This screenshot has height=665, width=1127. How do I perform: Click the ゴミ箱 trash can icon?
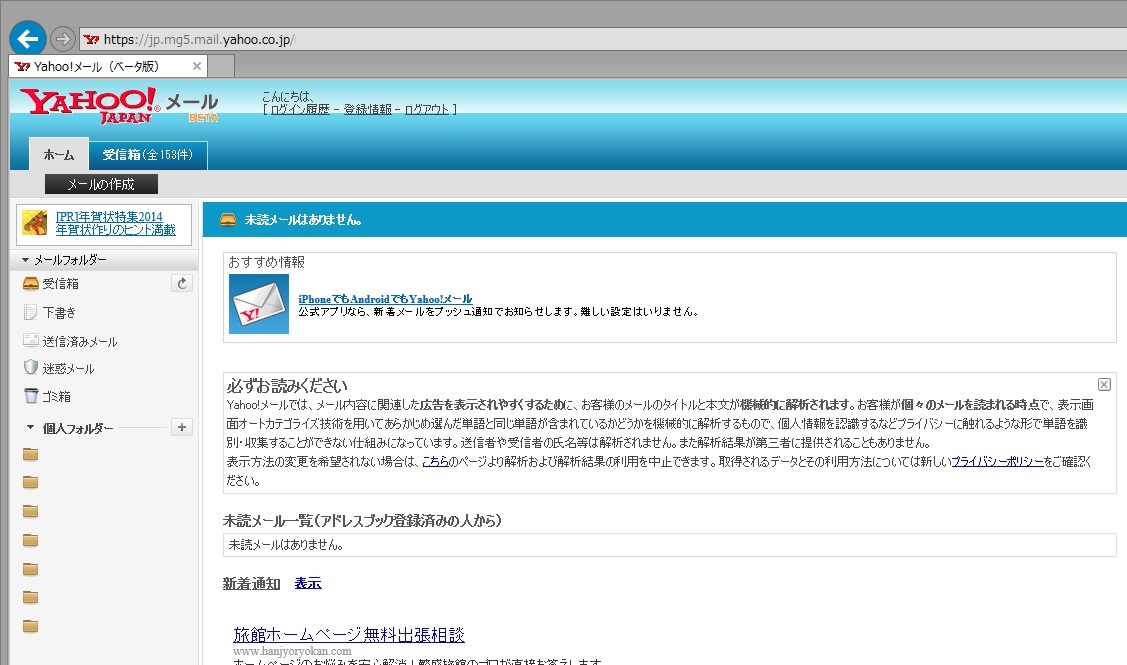coord(31,395)
